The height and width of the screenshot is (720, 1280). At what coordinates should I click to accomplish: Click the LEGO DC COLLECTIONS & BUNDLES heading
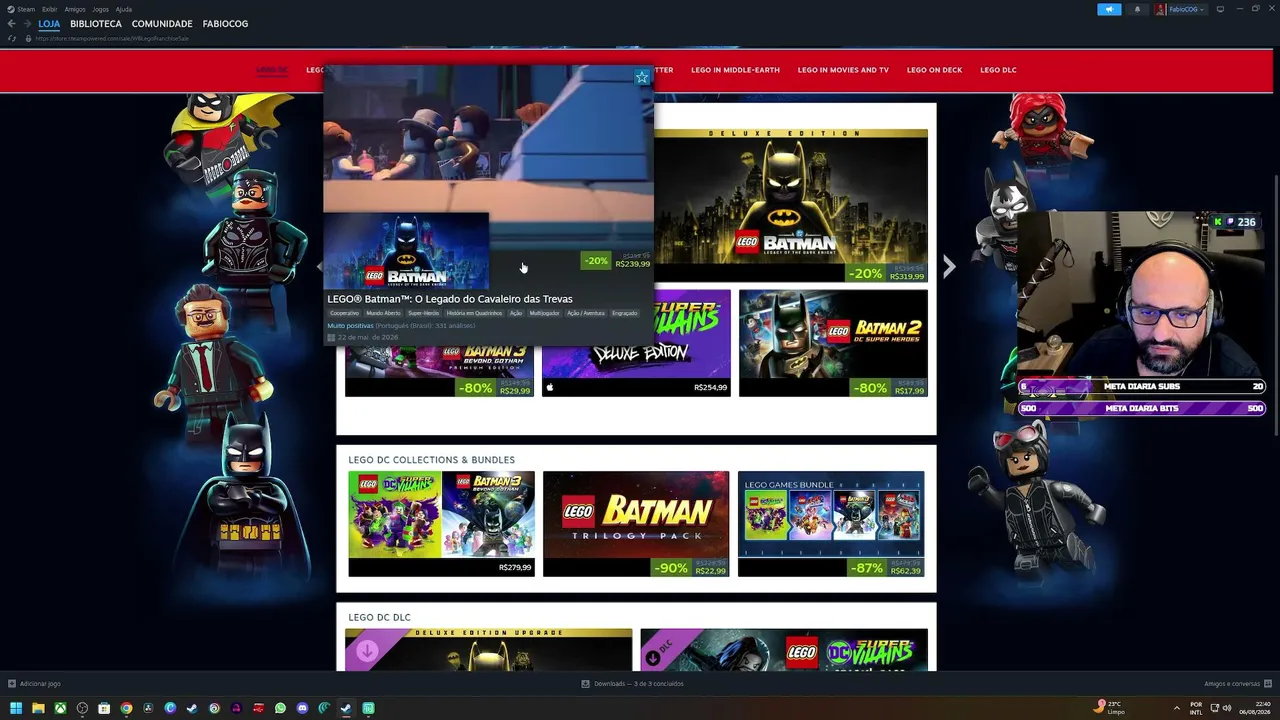(431, 460)
